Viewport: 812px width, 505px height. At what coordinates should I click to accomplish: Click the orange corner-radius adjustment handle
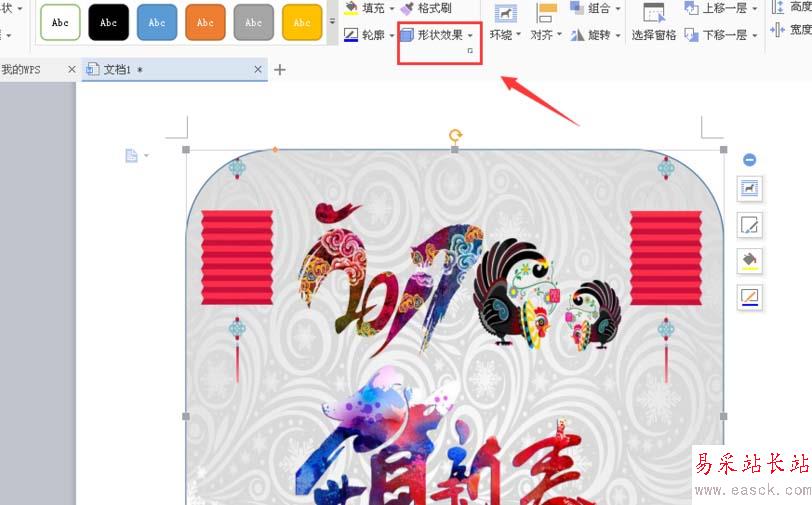click(x=276, y=150)
